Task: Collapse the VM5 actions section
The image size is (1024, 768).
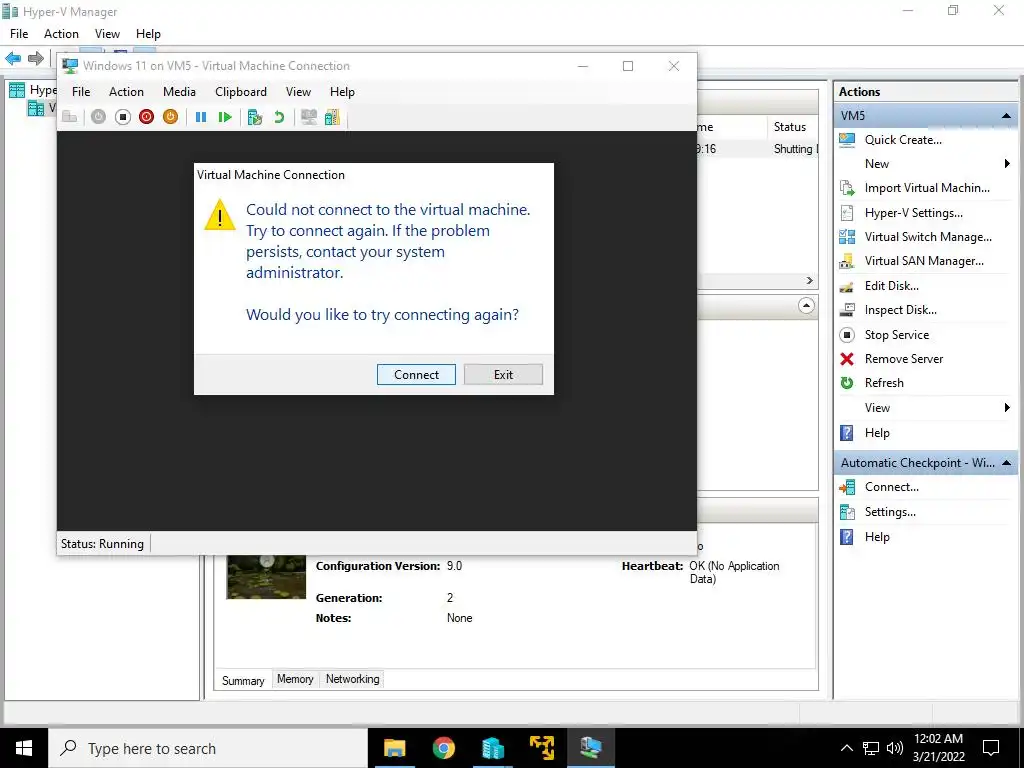Action: (1006, 116)
